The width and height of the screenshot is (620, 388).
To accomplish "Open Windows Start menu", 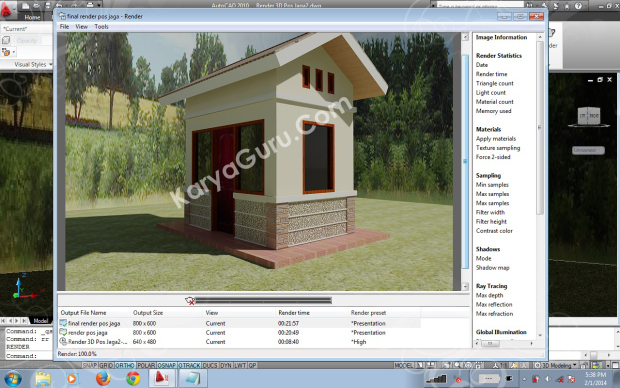I will click(13, 379).
